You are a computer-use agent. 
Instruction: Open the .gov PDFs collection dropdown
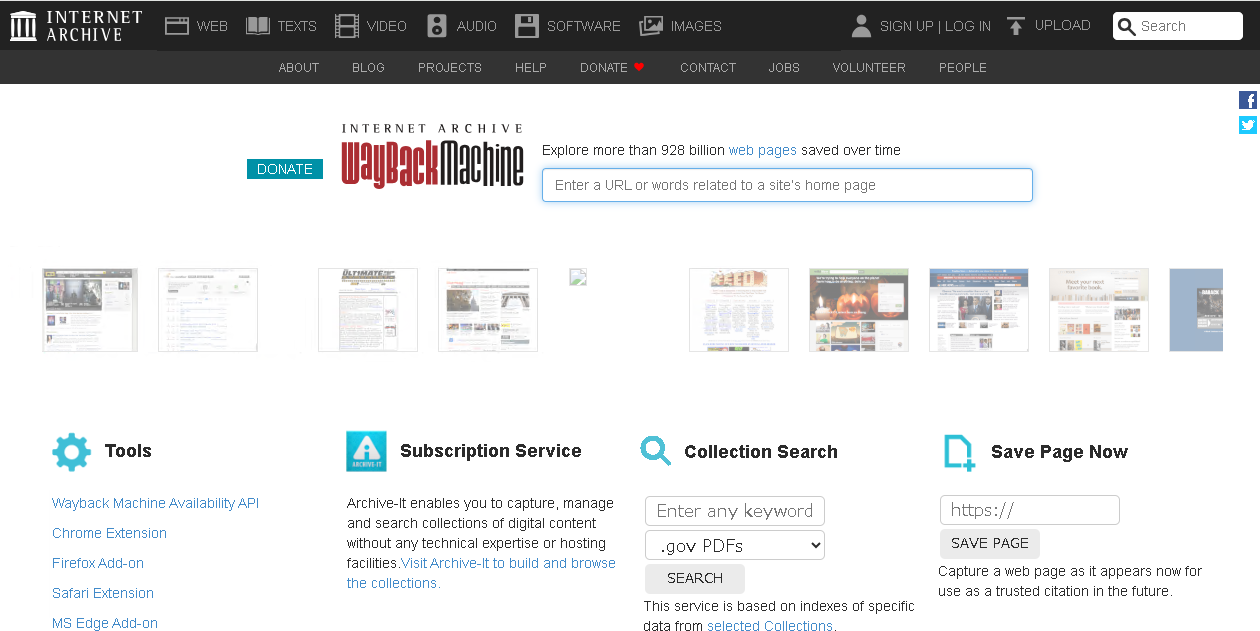pos(735,545)
